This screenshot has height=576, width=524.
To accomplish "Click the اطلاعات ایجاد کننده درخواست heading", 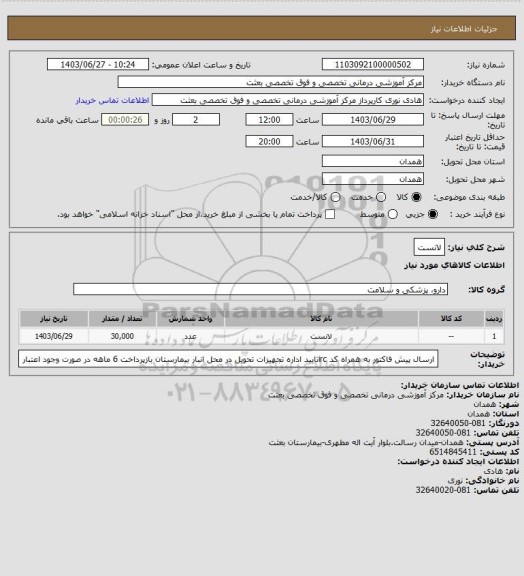I will point(458,461).
